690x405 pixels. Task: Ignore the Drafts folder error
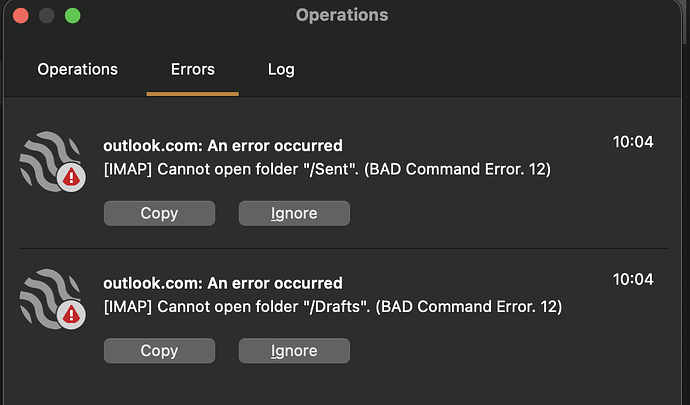[x=294, y=351]
